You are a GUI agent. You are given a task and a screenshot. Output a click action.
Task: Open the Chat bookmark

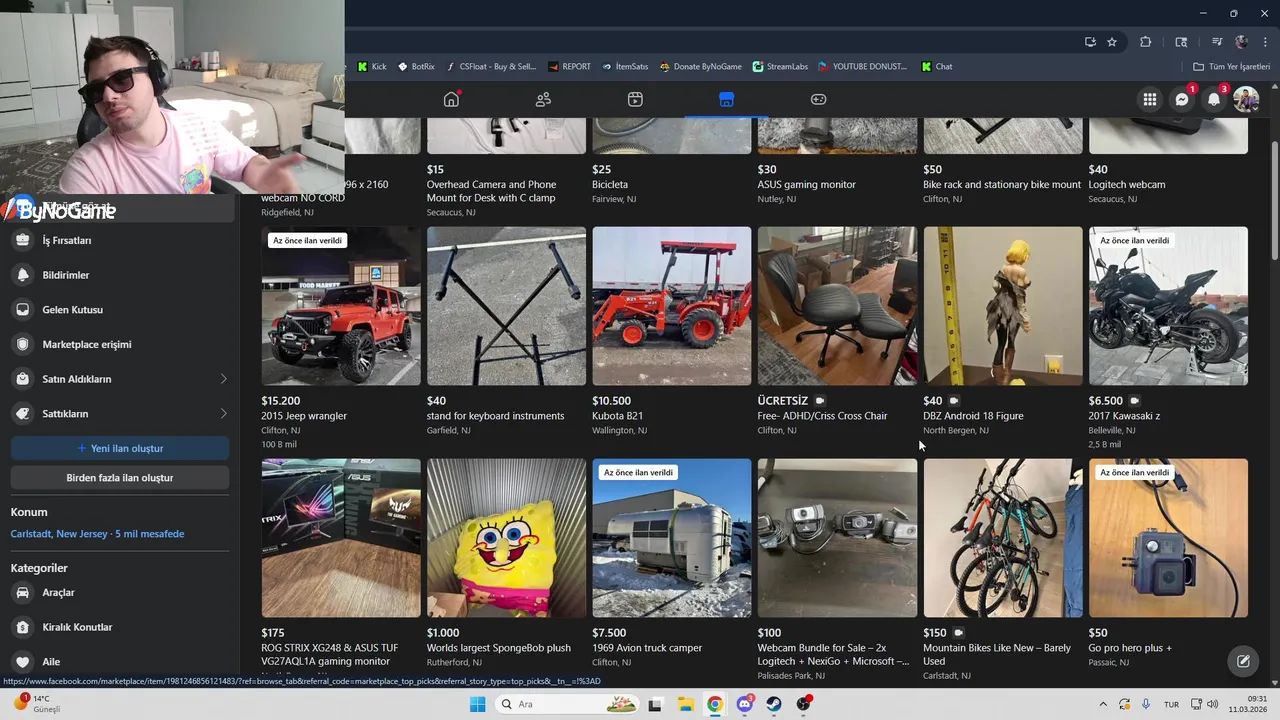(937, 67)
